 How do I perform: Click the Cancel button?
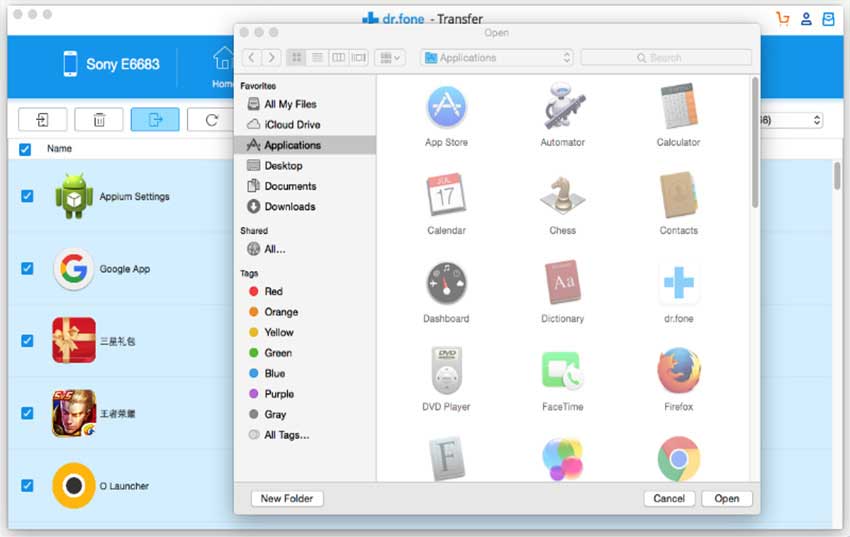point(669,499)
